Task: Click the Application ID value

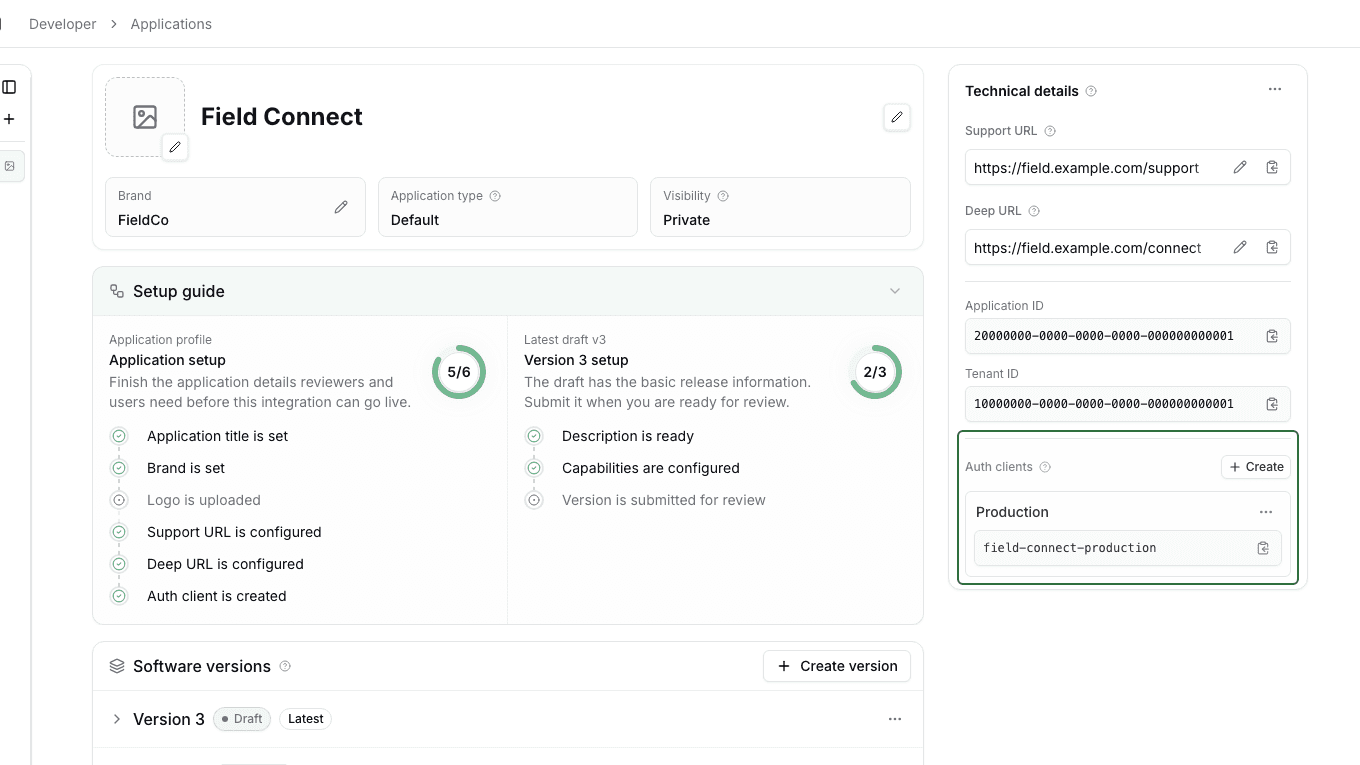Action: point(1104,336)
